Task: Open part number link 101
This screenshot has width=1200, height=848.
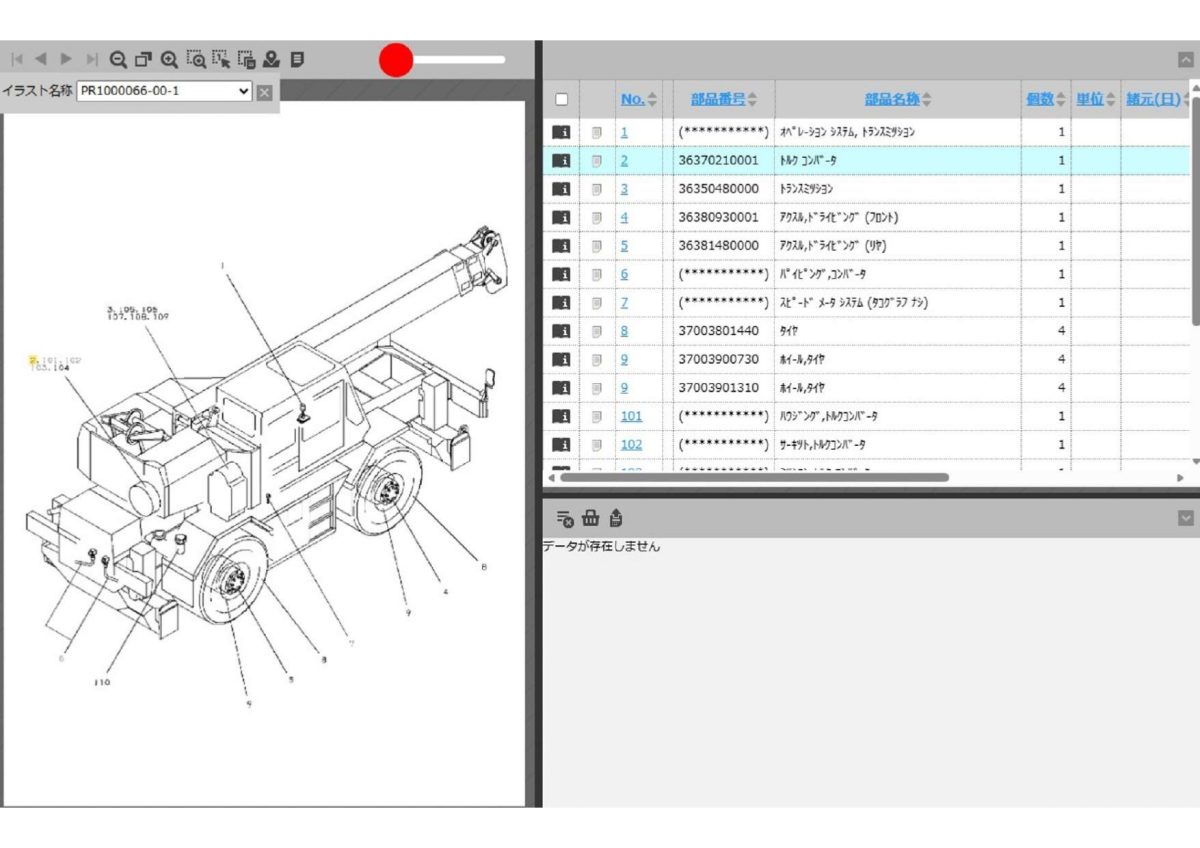Action: coord(631,416)
